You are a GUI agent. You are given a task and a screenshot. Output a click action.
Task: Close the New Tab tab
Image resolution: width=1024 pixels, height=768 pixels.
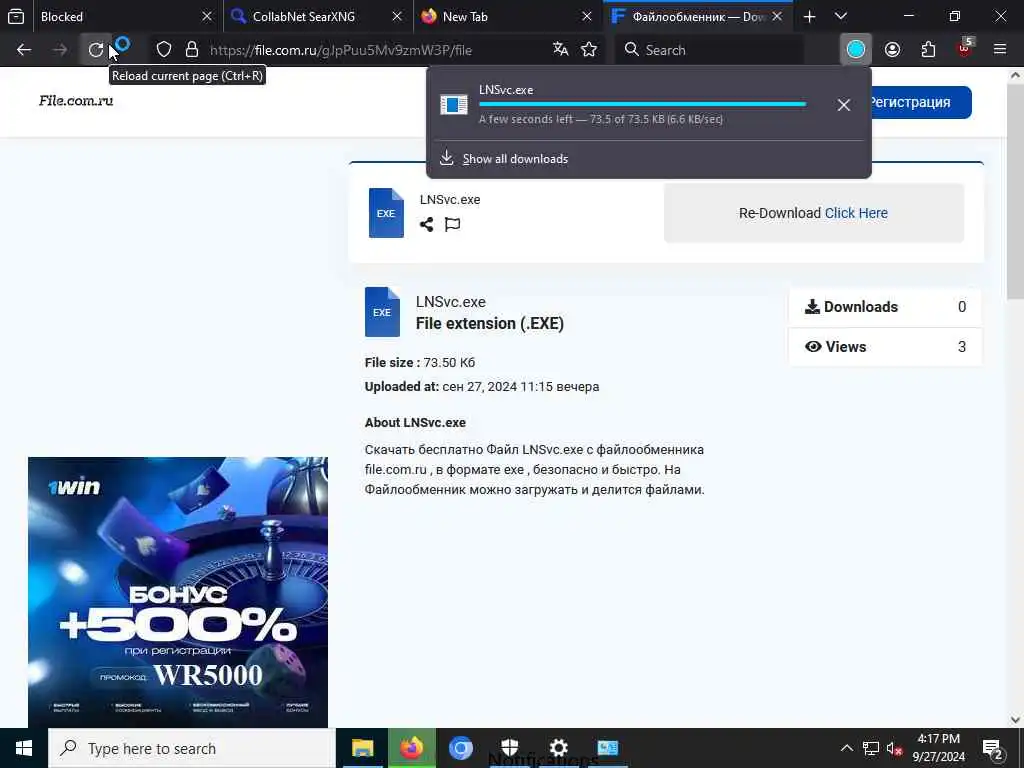click(587, 16)
